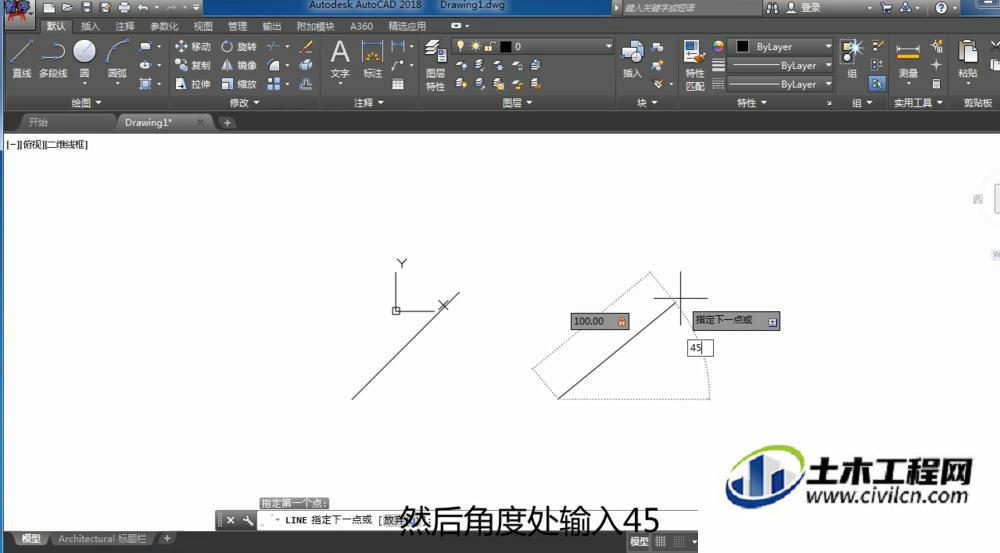Toggle grid display in status bar
Screen dimensions: 1000x553
click(x=661, y=542)
